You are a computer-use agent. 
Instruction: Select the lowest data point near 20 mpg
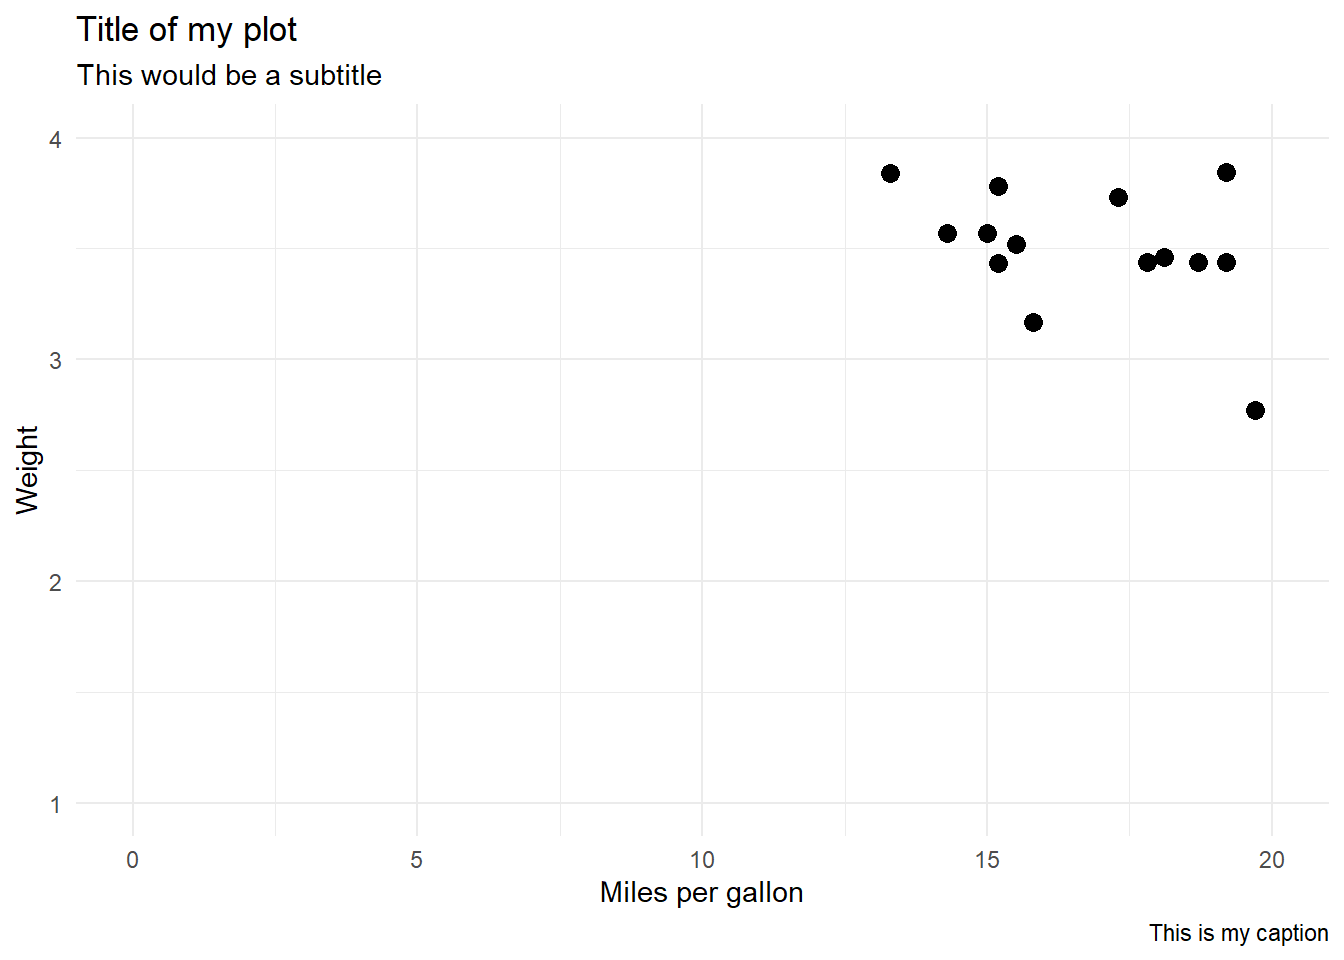1255,410
